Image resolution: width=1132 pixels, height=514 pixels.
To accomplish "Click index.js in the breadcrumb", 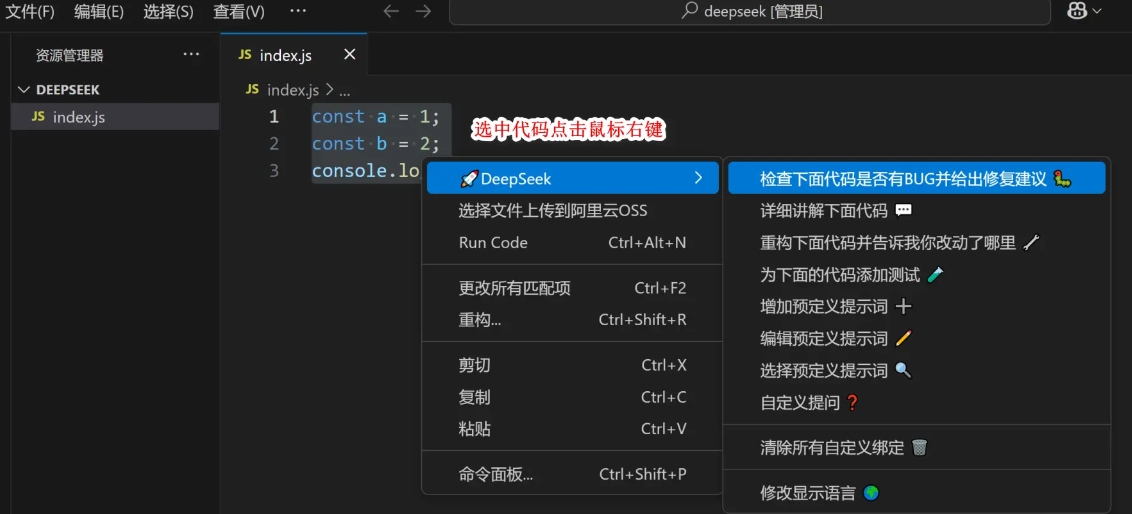I will click(x=292, y=90).
